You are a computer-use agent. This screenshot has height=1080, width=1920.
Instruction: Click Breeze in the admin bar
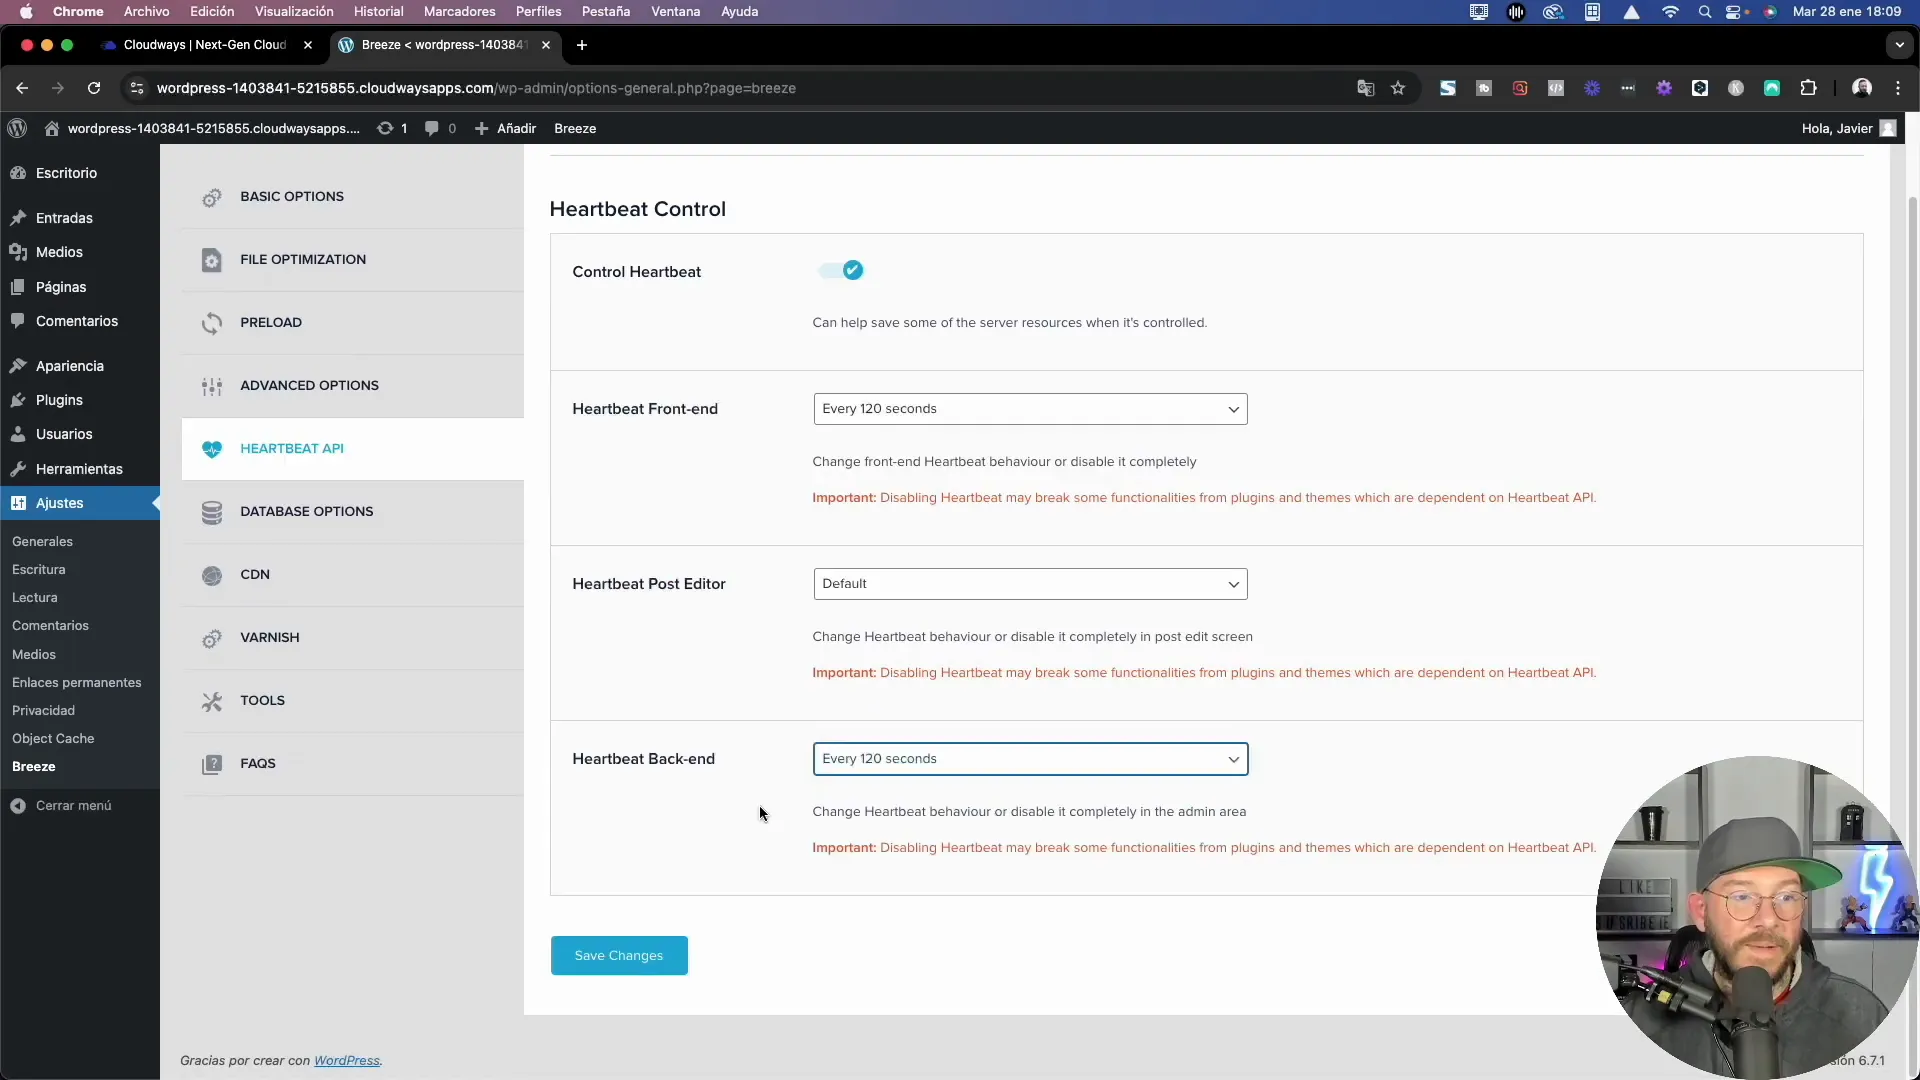pyautogui.click(x=575, y=128)
